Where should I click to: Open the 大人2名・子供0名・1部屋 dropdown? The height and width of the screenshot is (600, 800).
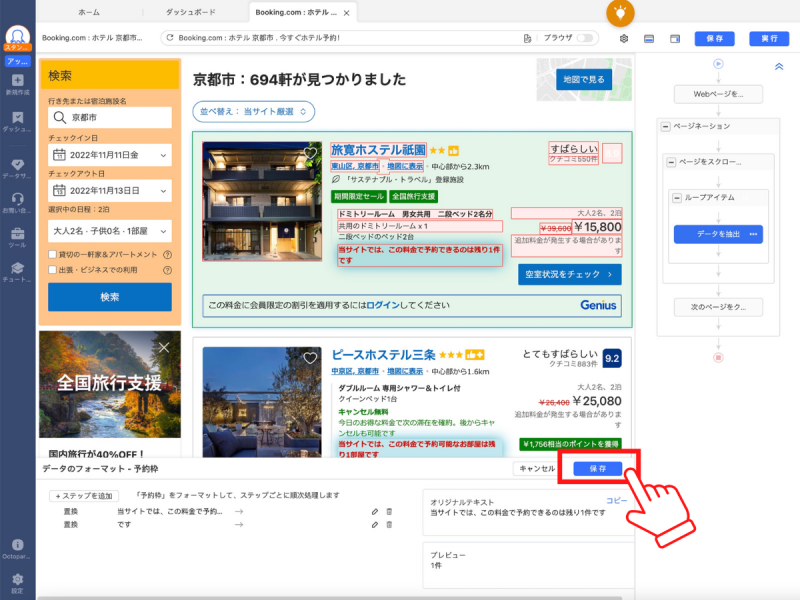pos(110,231)
